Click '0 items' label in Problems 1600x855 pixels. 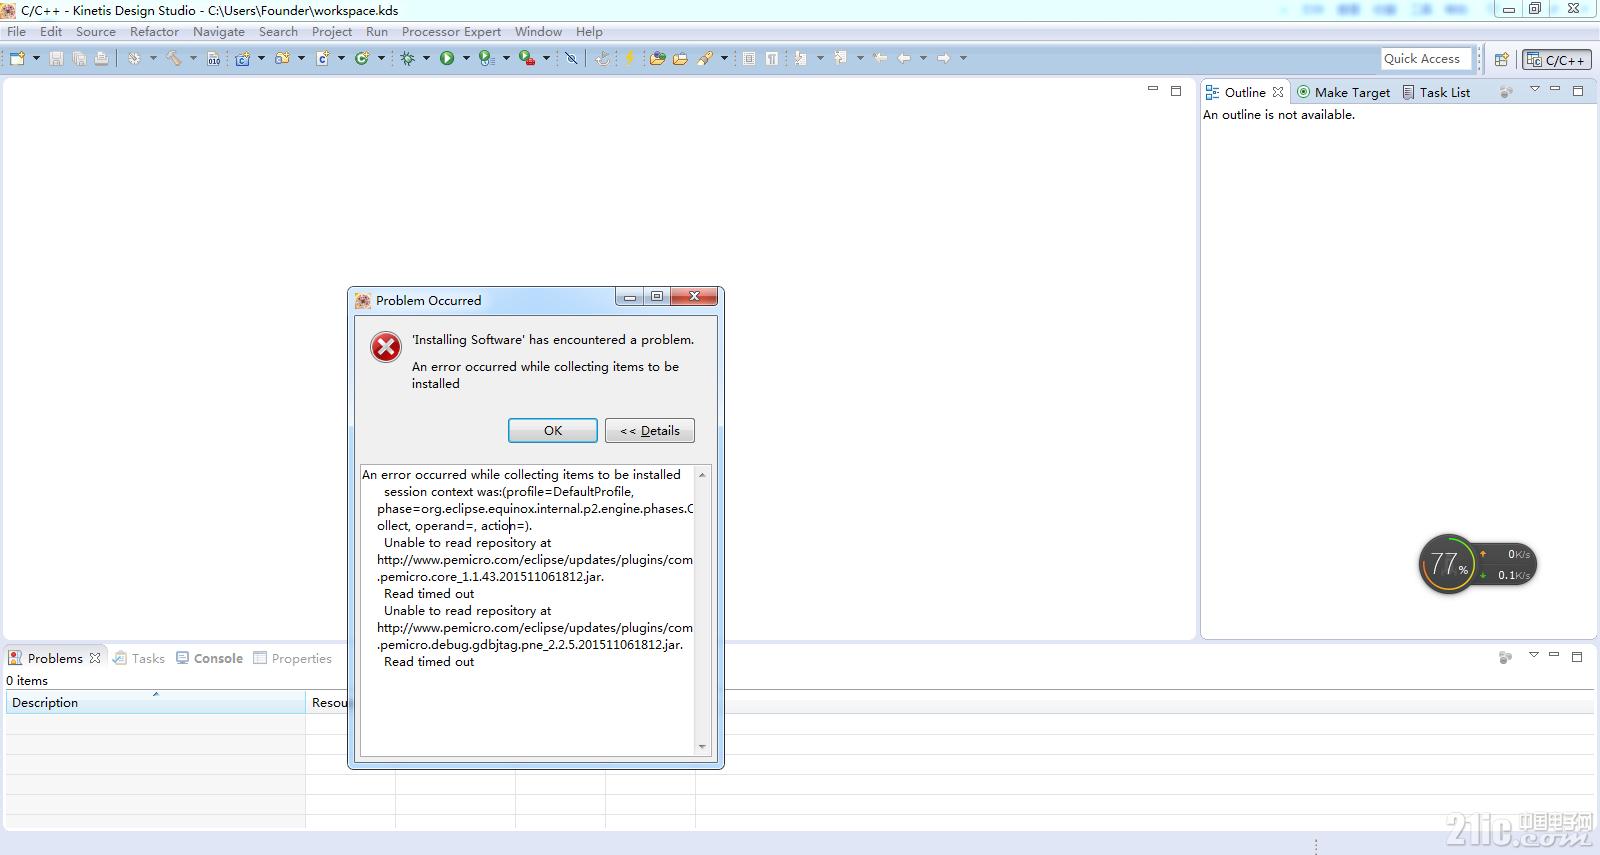[27, 680]
